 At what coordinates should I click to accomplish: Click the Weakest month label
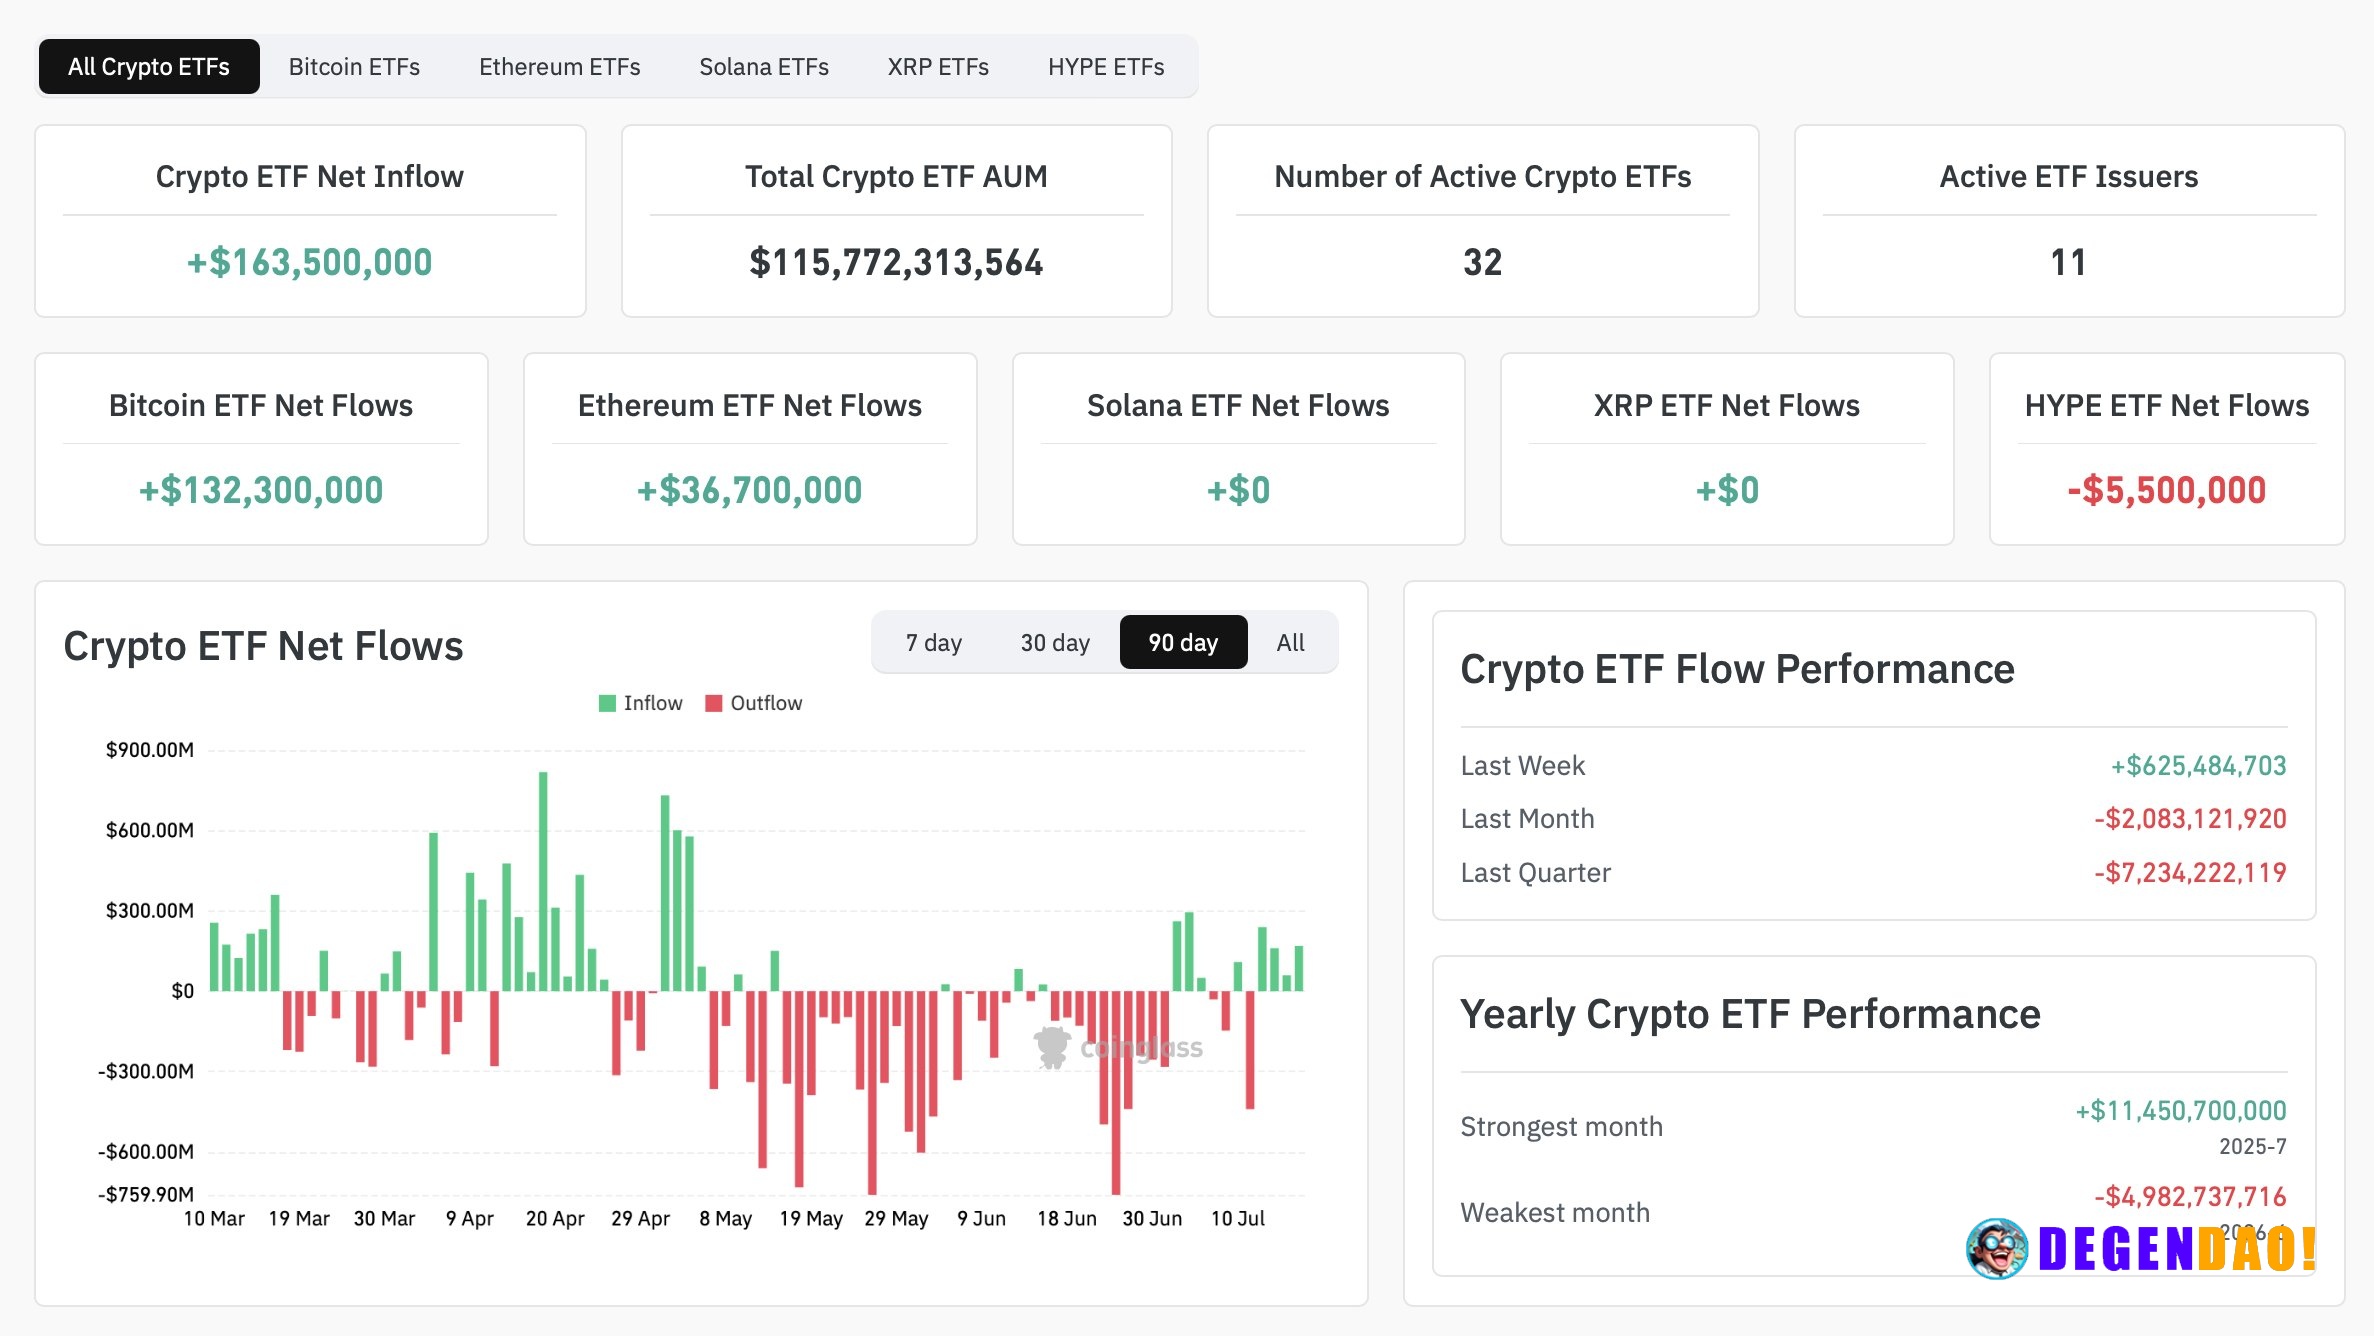pos(1555,1213)
